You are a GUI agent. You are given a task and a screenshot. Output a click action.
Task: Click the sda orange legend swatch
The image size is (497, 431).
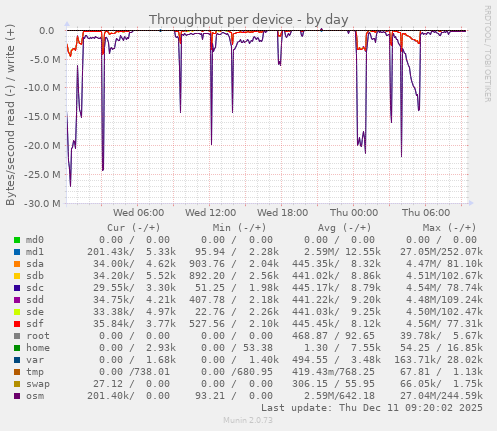click(x=17, y=264)
